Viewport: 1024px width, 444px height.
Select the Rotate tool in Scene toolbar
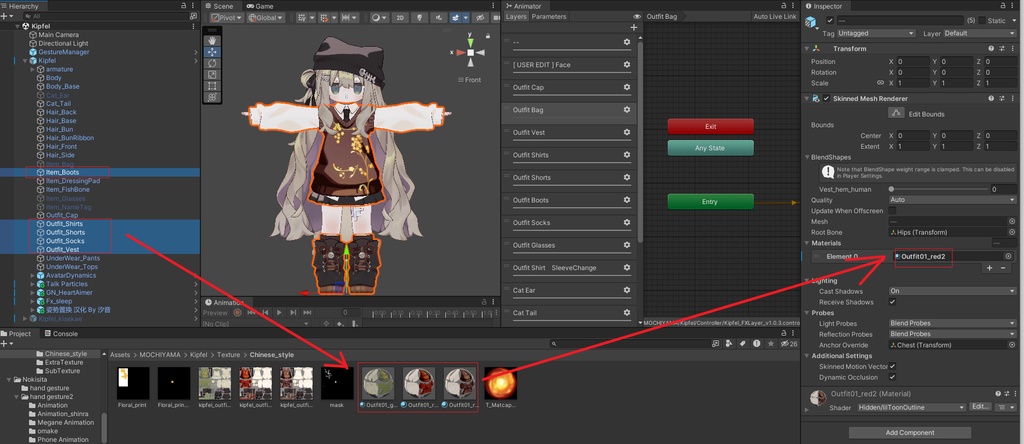pos(212,63)
